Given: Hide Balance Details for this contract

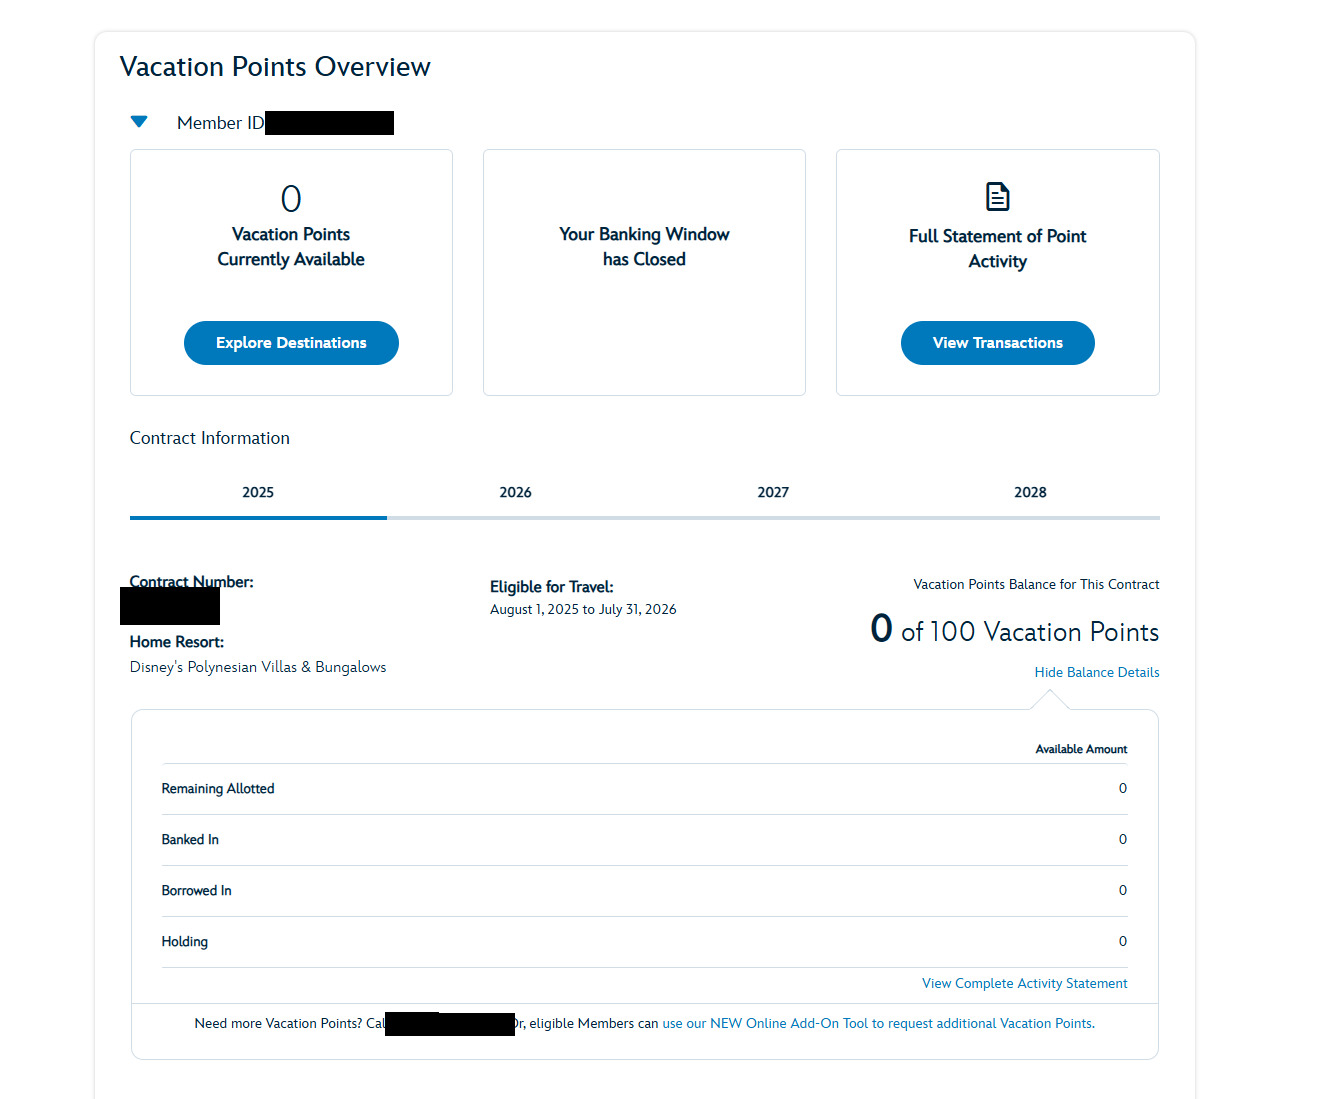Looking at the screenshot, I should 1096,672.
